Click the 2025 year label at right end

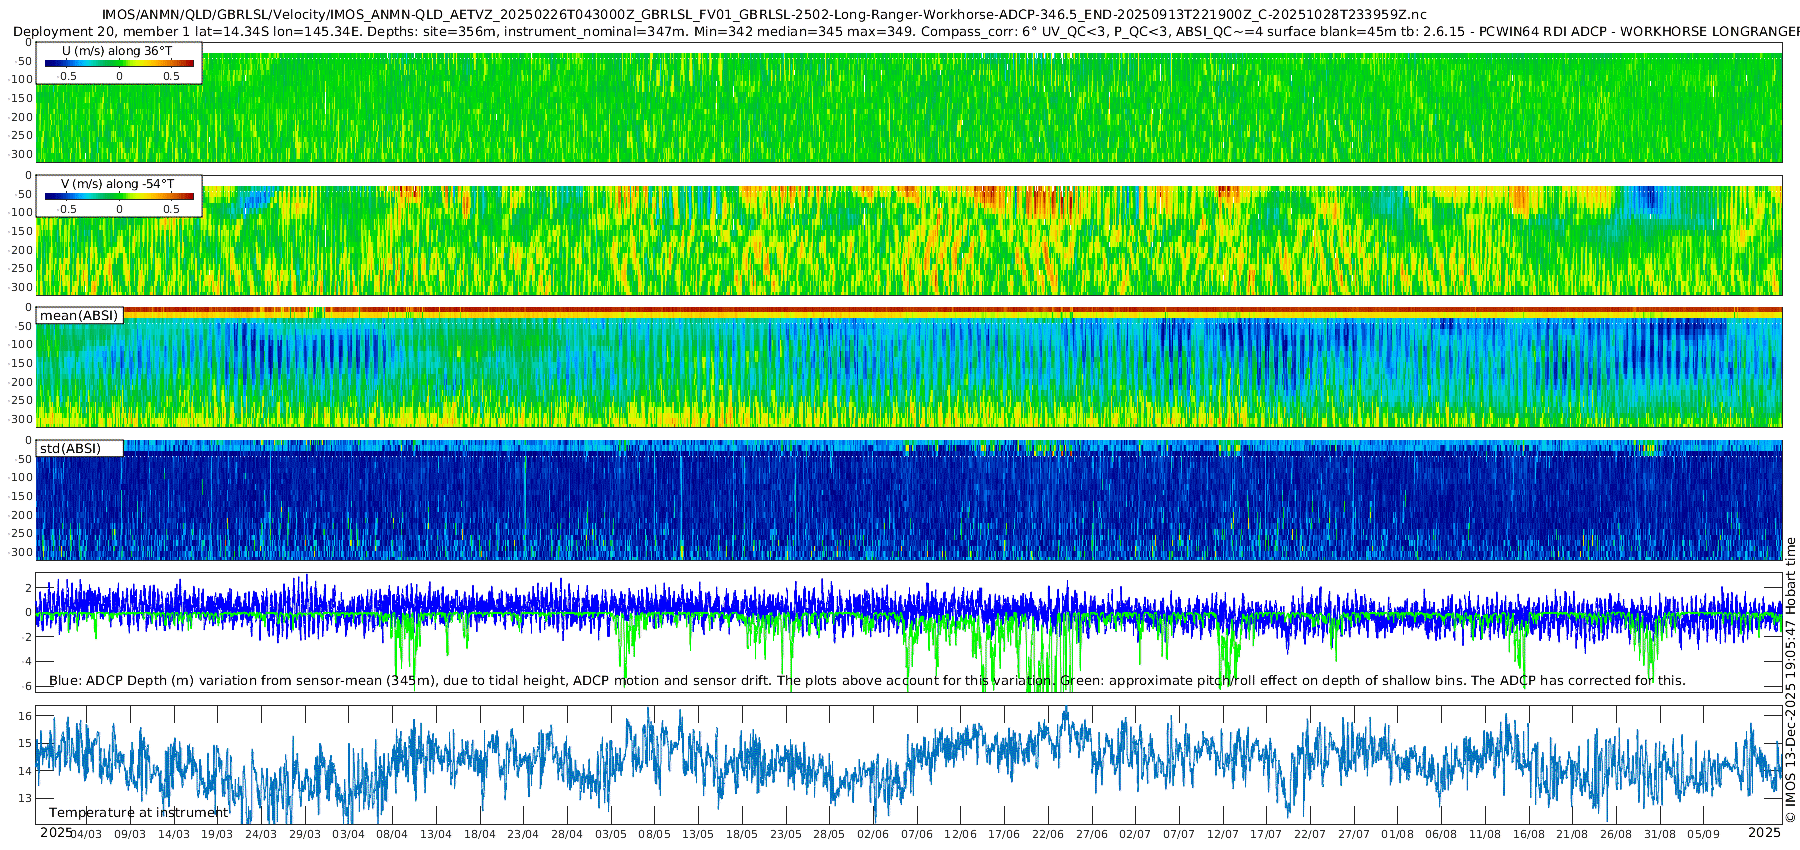(1764, 832)
